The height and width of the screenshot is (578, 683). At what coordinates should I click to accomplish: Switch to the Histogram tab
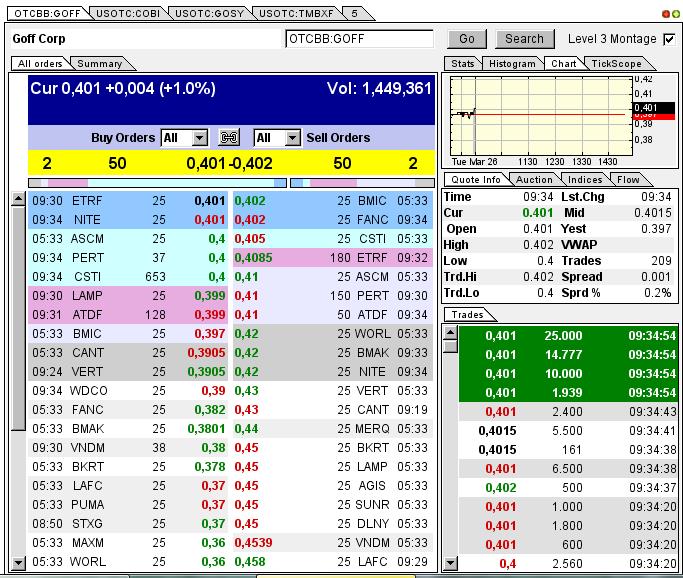tap(512, 64)
